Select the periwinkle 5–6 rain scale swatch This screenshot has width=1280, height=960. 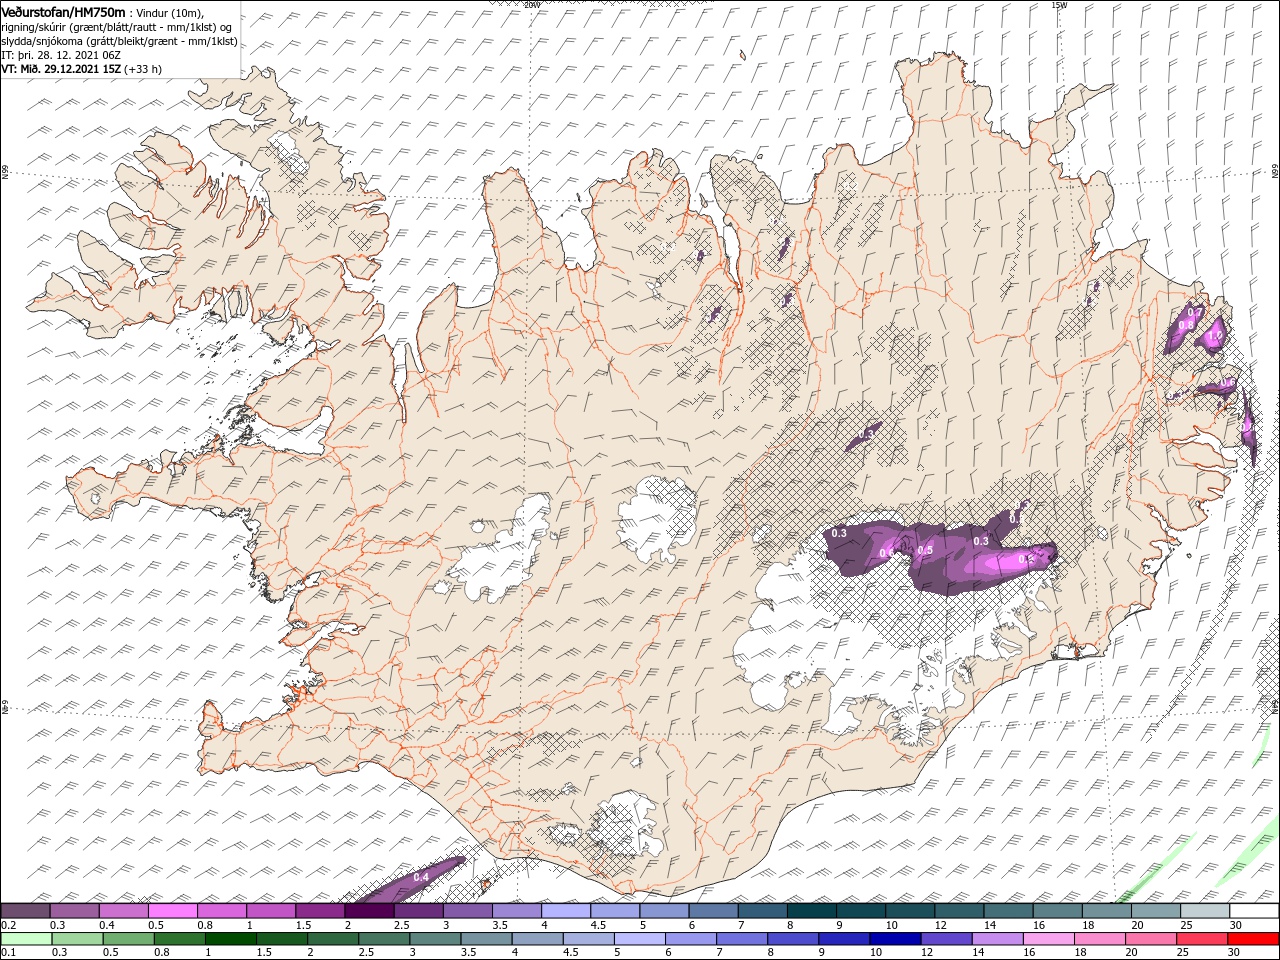pyautogui.click(x=640, y=939)
